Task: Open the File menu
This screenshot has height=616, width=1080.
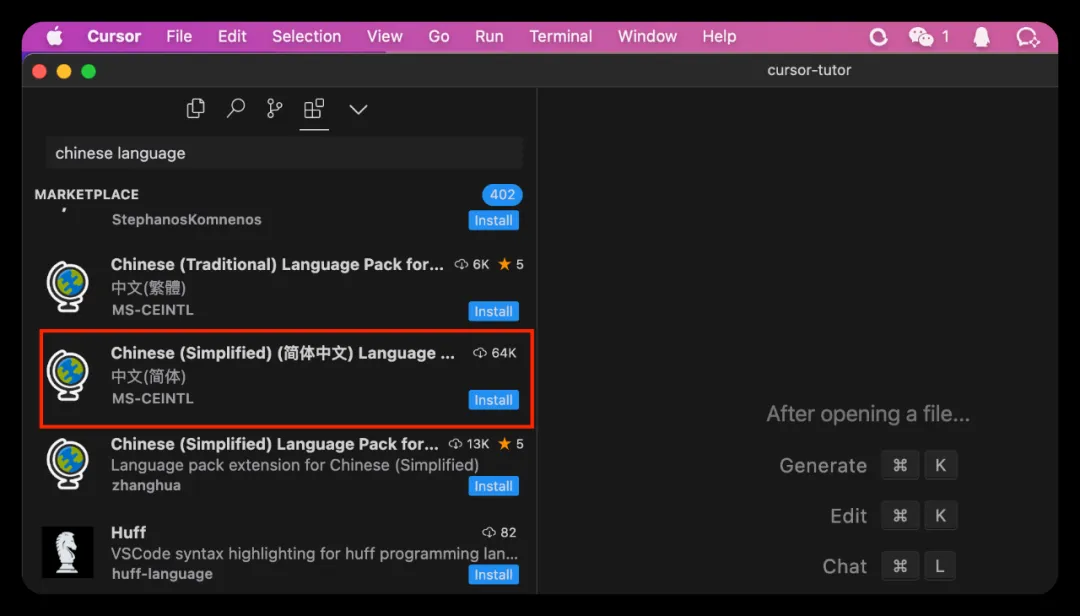Action: click(x=179, y=37)
